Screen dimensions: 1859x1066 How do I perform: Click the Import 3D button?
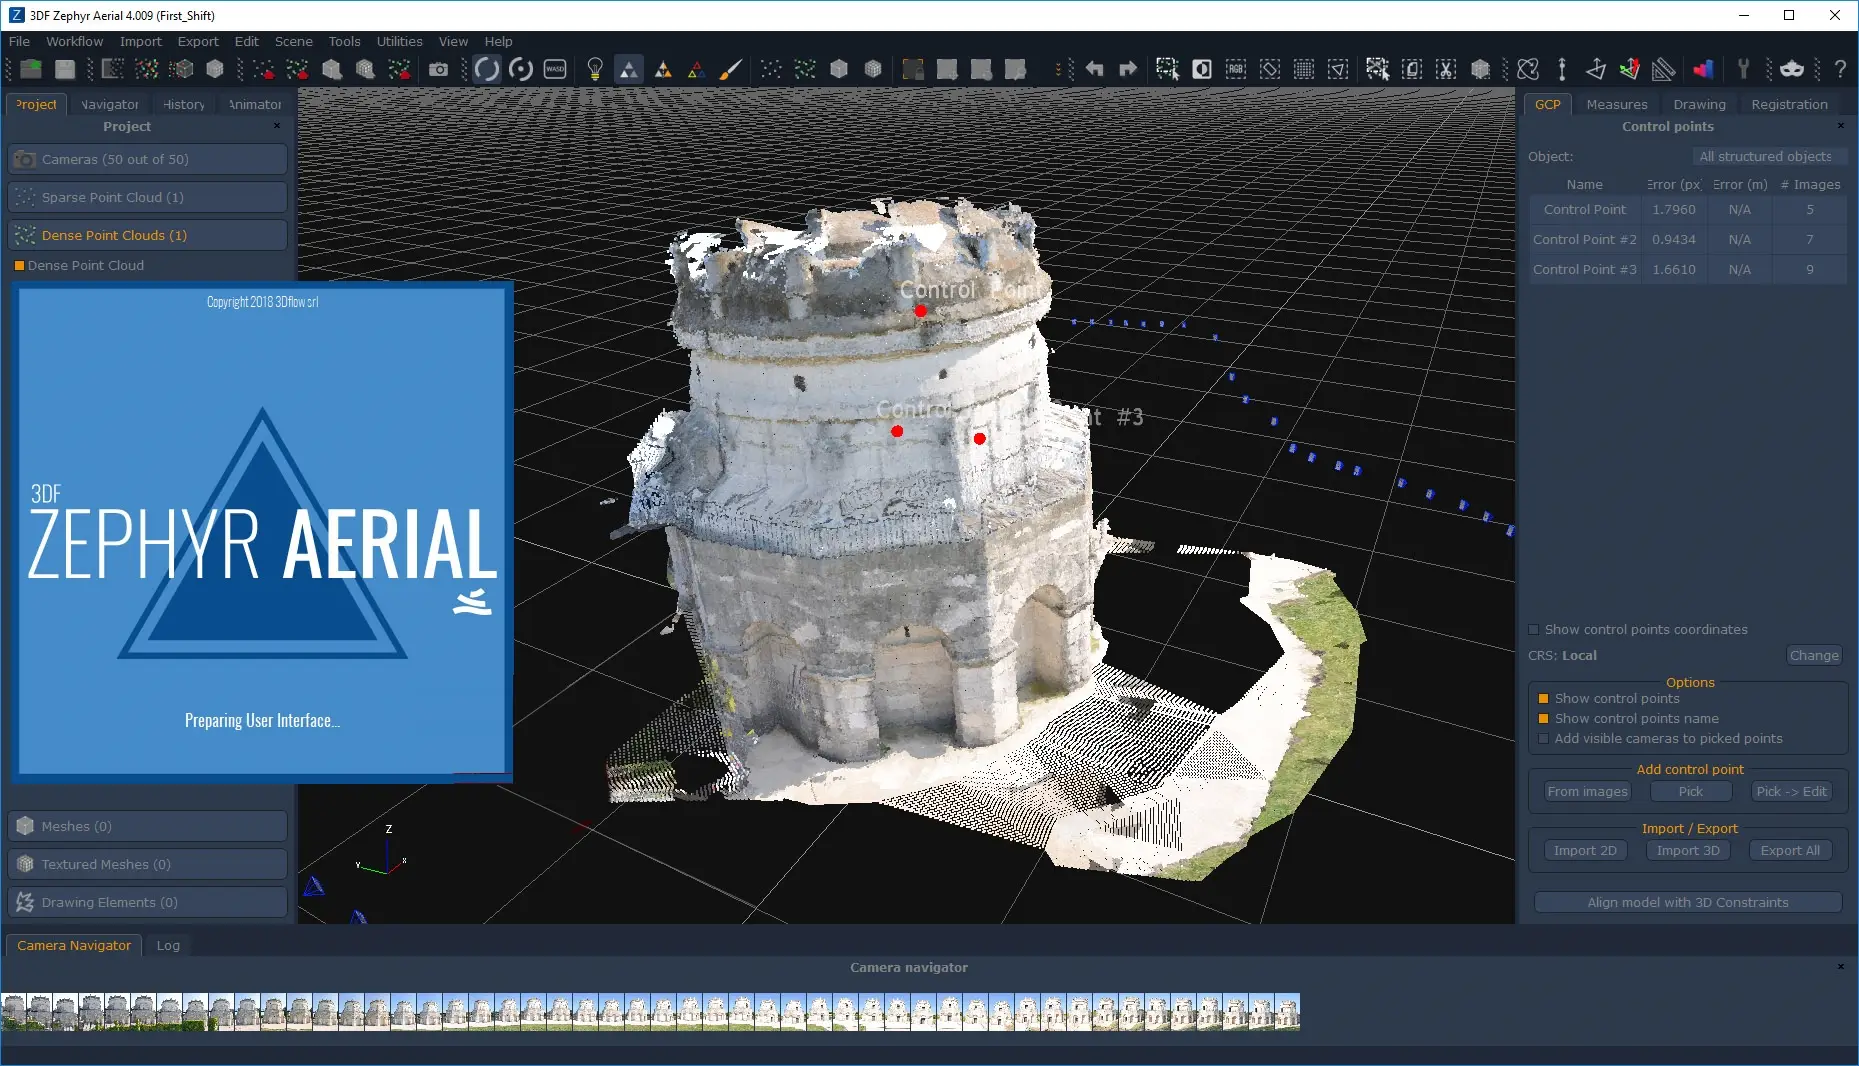click(1688, 851)
